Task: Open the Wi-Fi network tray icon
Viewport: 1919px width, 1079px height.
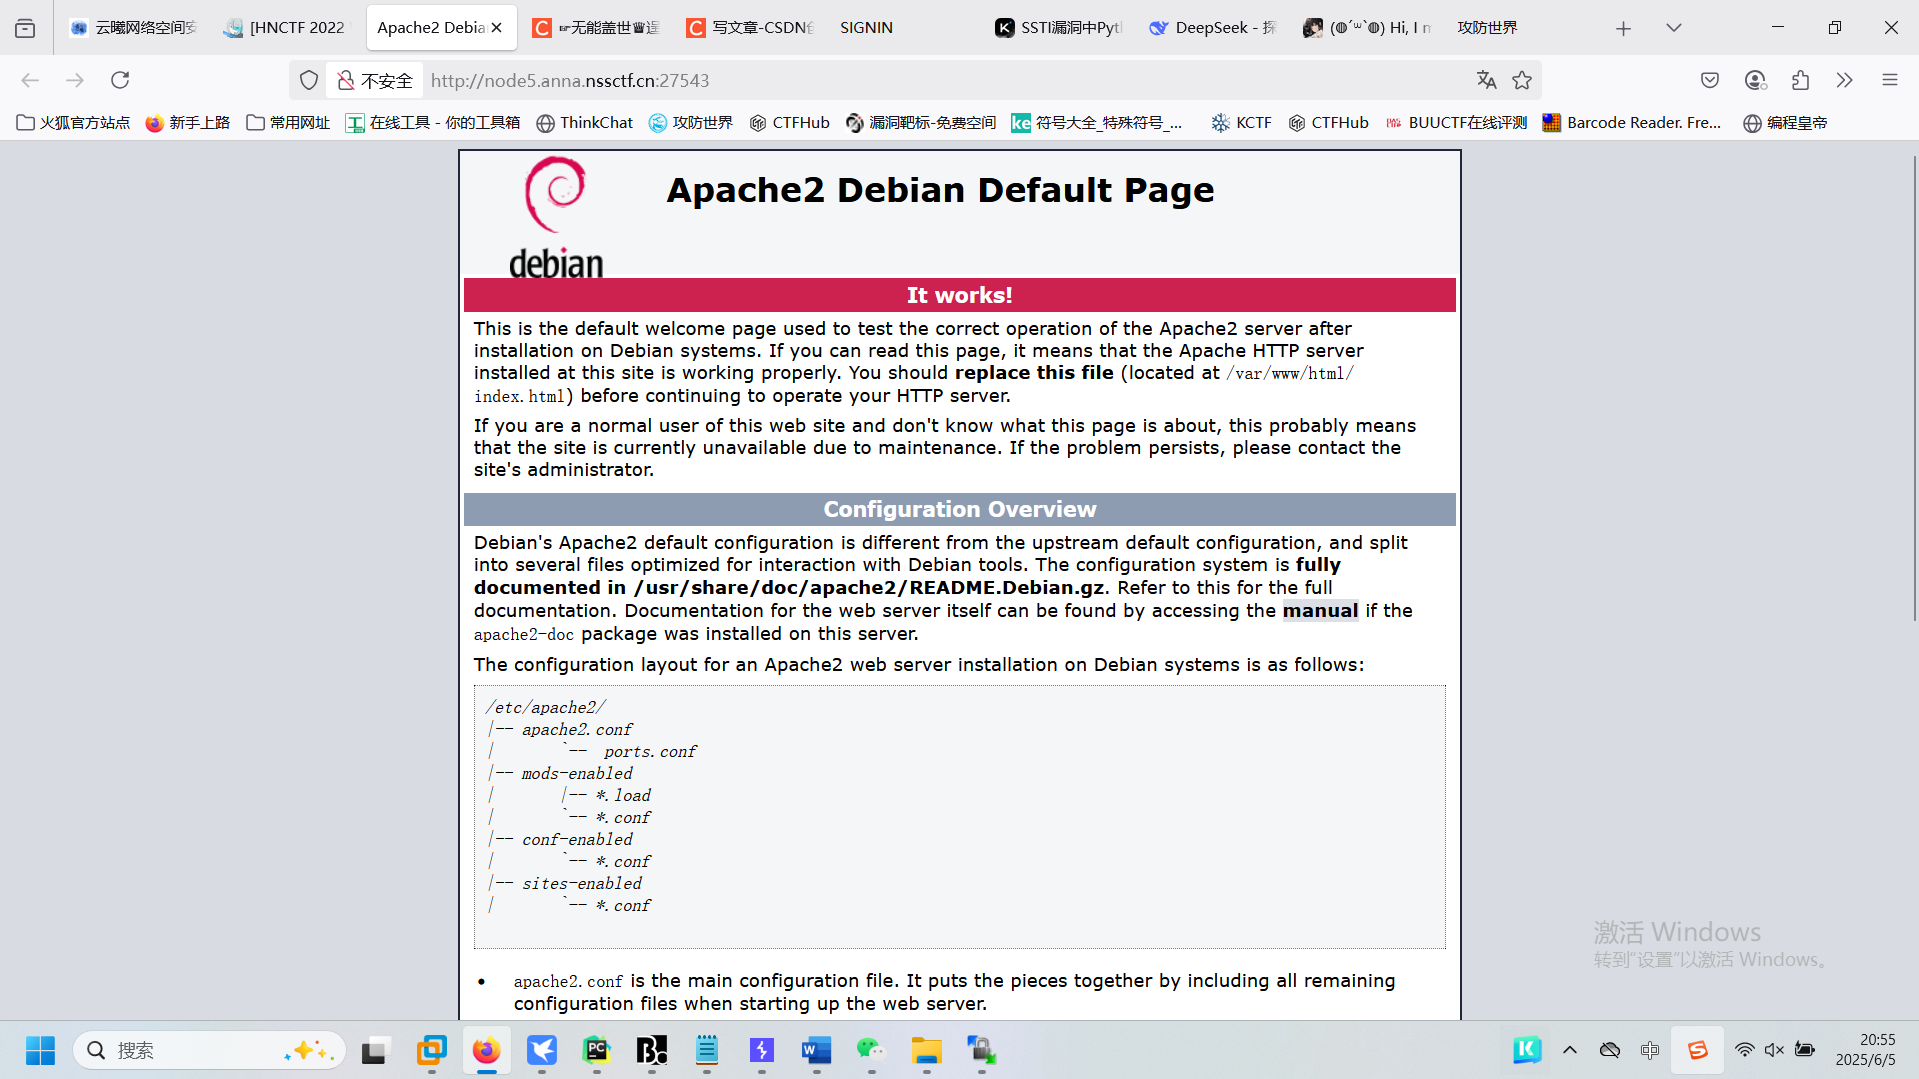Action: pyautogui.click(x=1744, y=1050)
